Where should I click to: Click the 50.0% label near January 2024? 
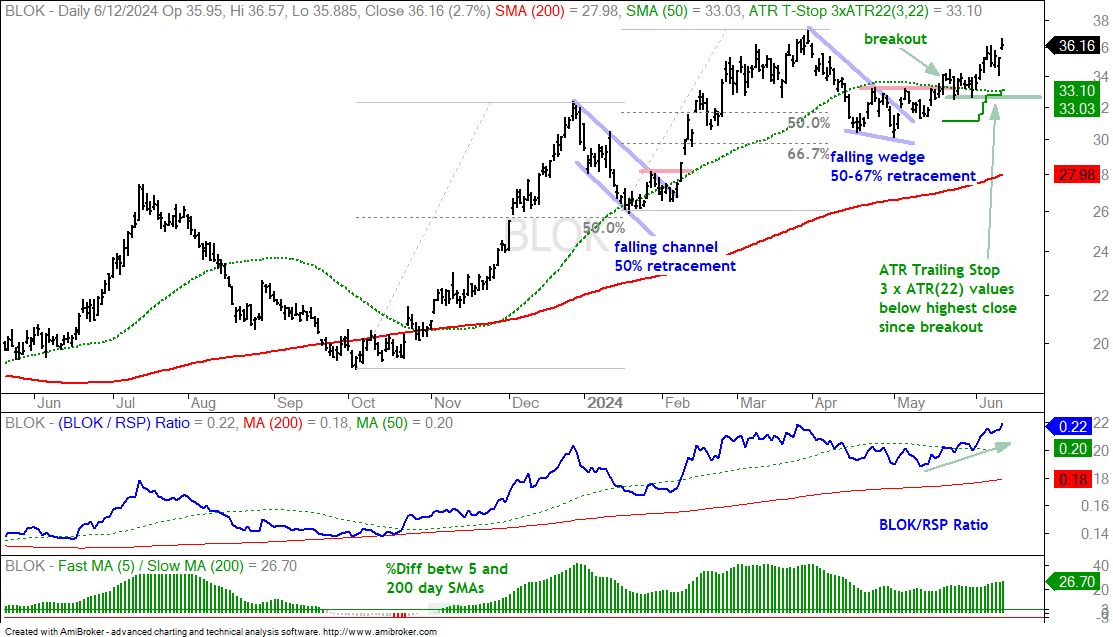coord(604,228)
